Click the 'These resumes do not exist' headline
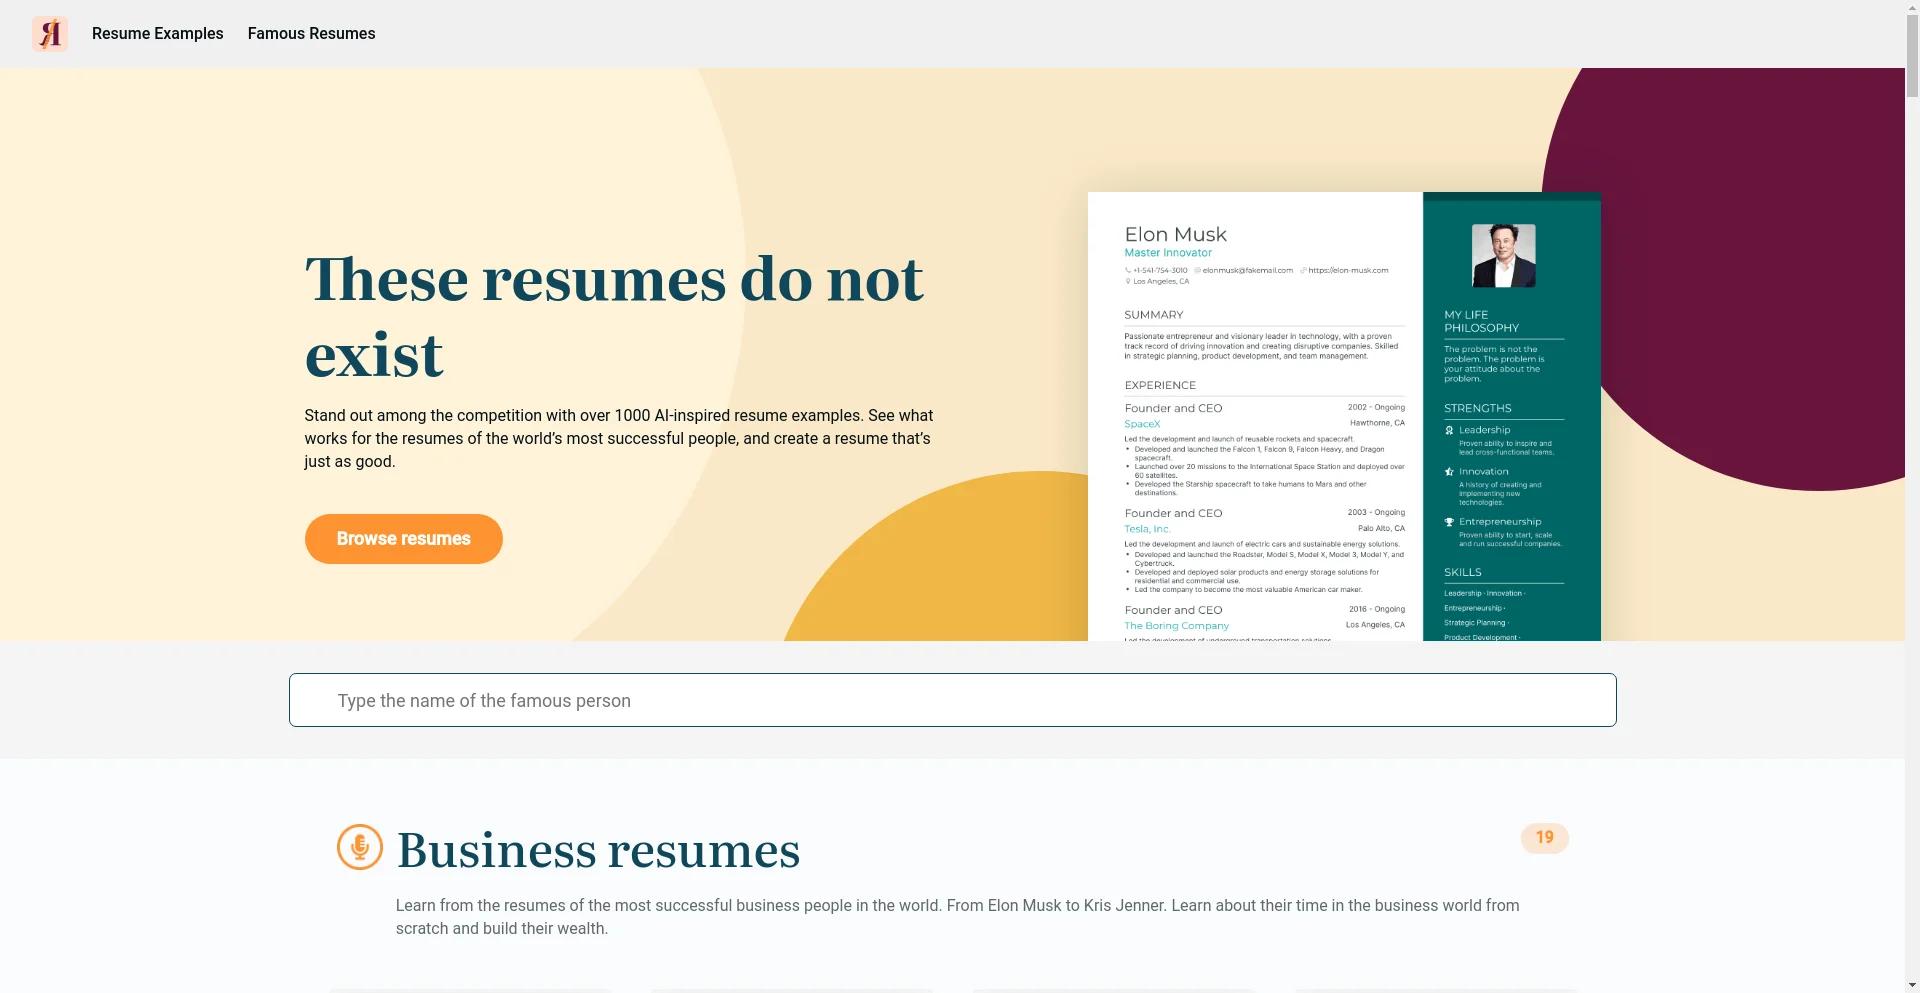 click(614, 316)
